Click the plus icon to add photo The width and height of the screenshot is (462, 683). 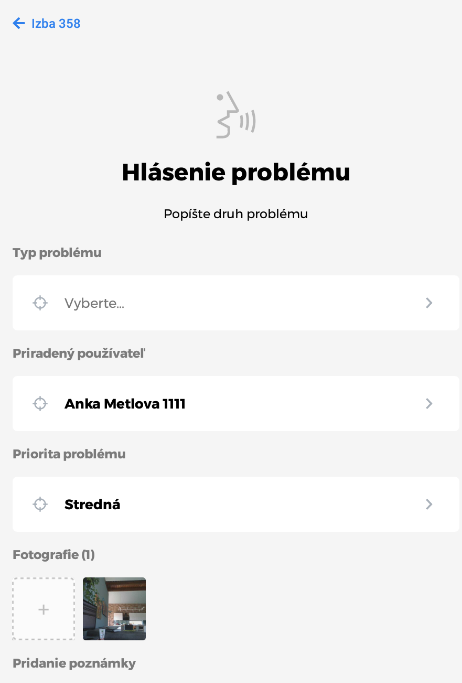tap(44, 609)
